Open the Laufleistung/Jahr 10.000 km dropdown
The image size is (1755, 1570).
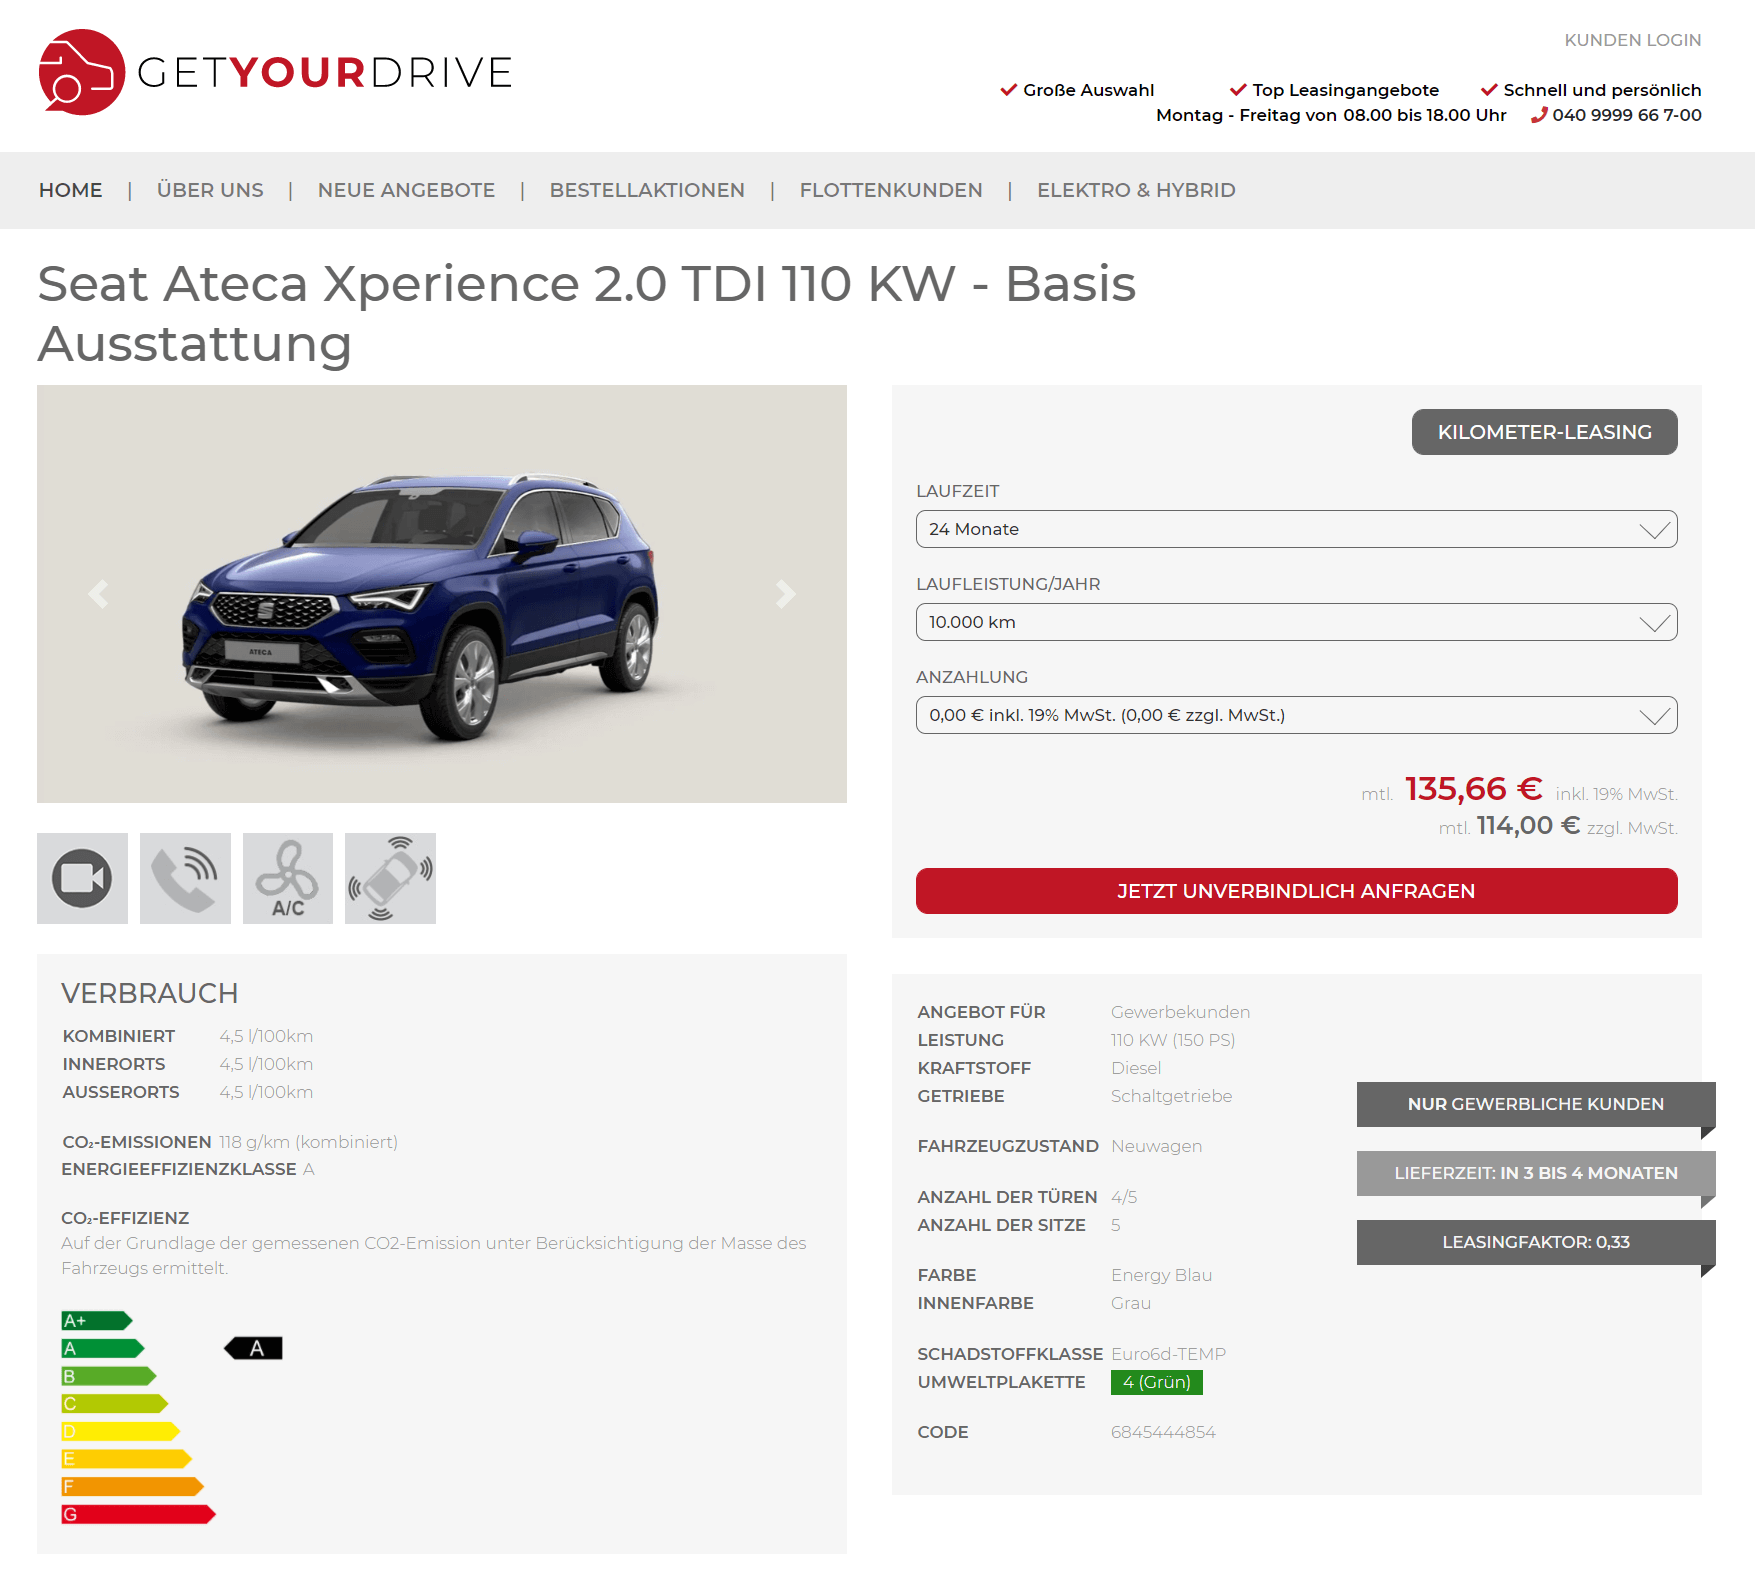pos(1296,622)
